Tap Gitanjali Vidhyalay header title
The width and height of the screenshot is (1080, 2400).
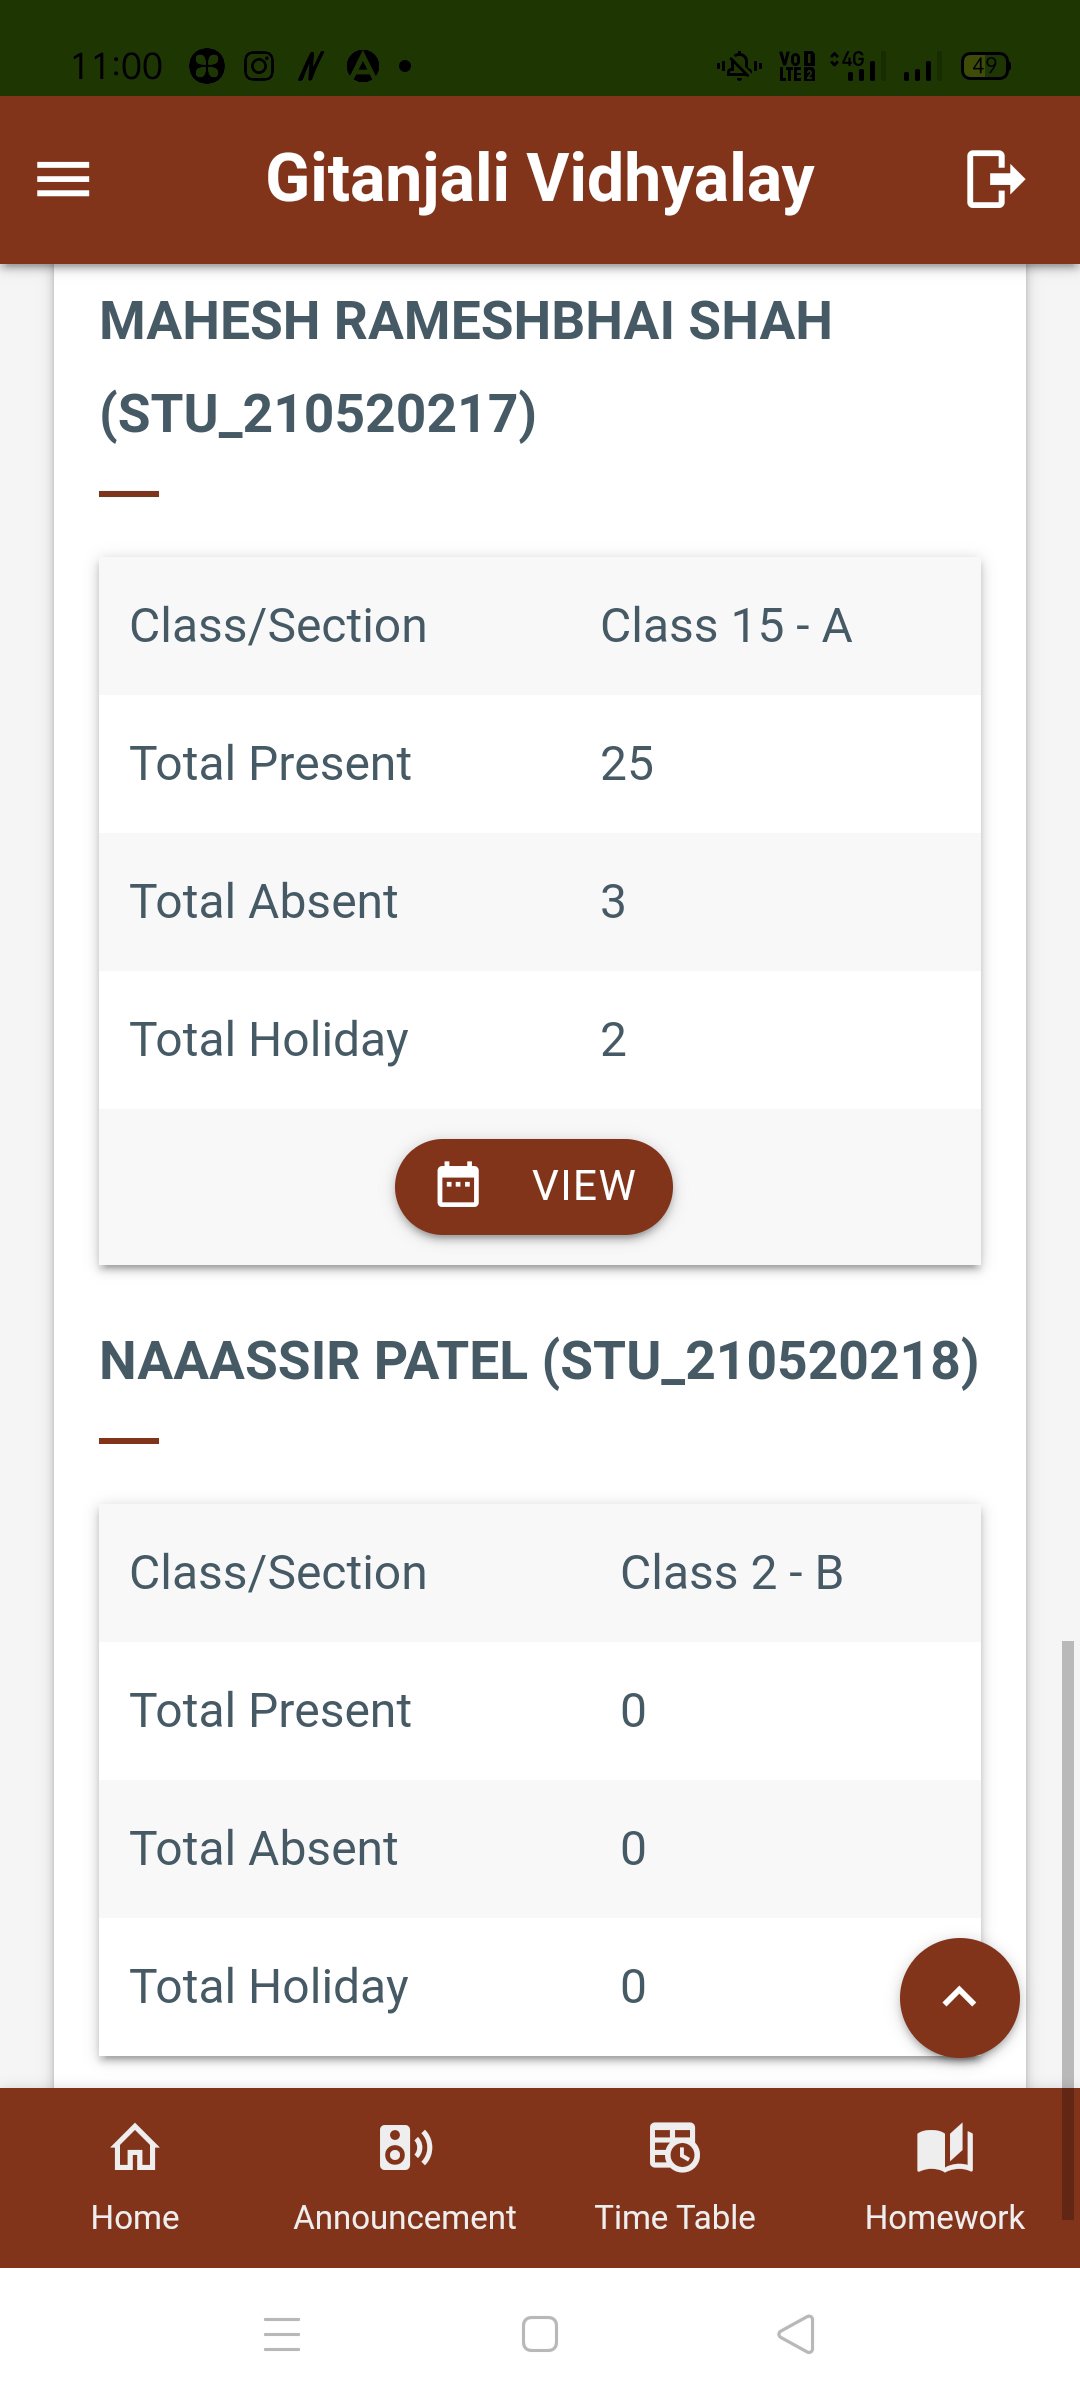540,180
